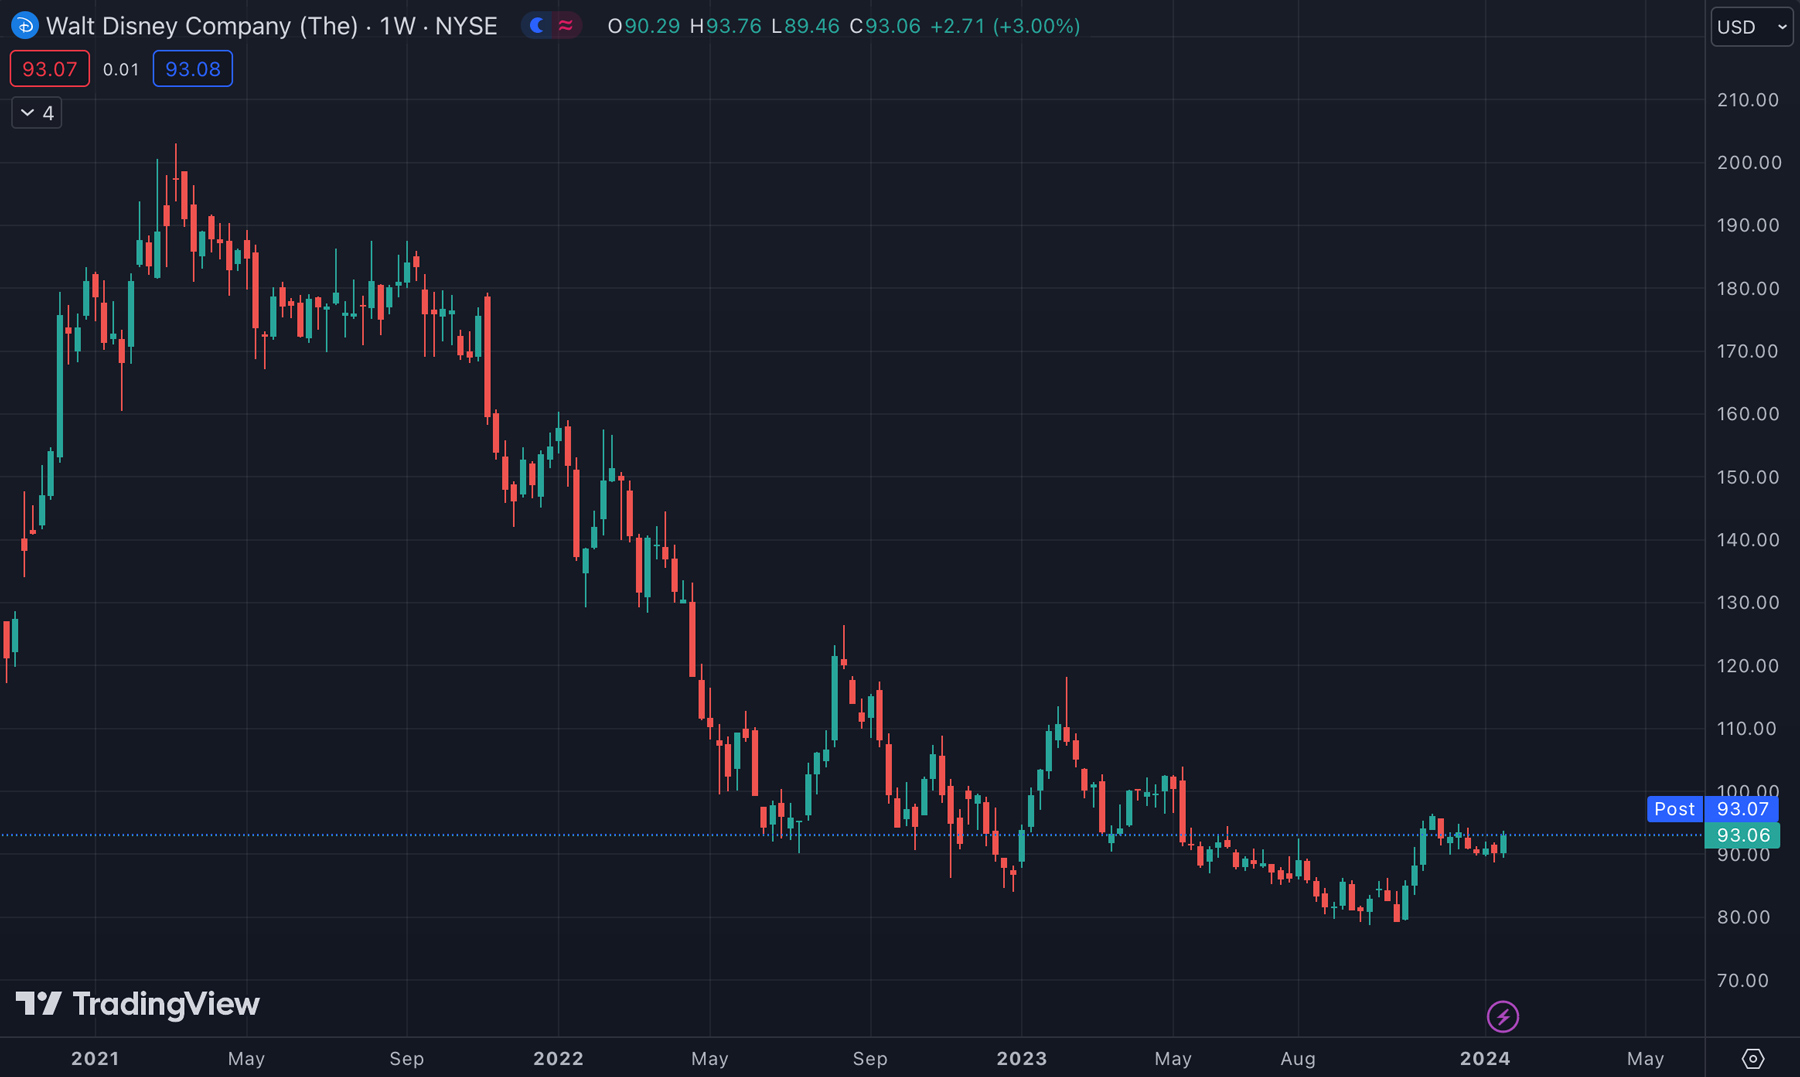This screenshot has width=1800, height=1077.
Task: Click the purple lightning bolt event icon
Action: click(1502, 1017)
